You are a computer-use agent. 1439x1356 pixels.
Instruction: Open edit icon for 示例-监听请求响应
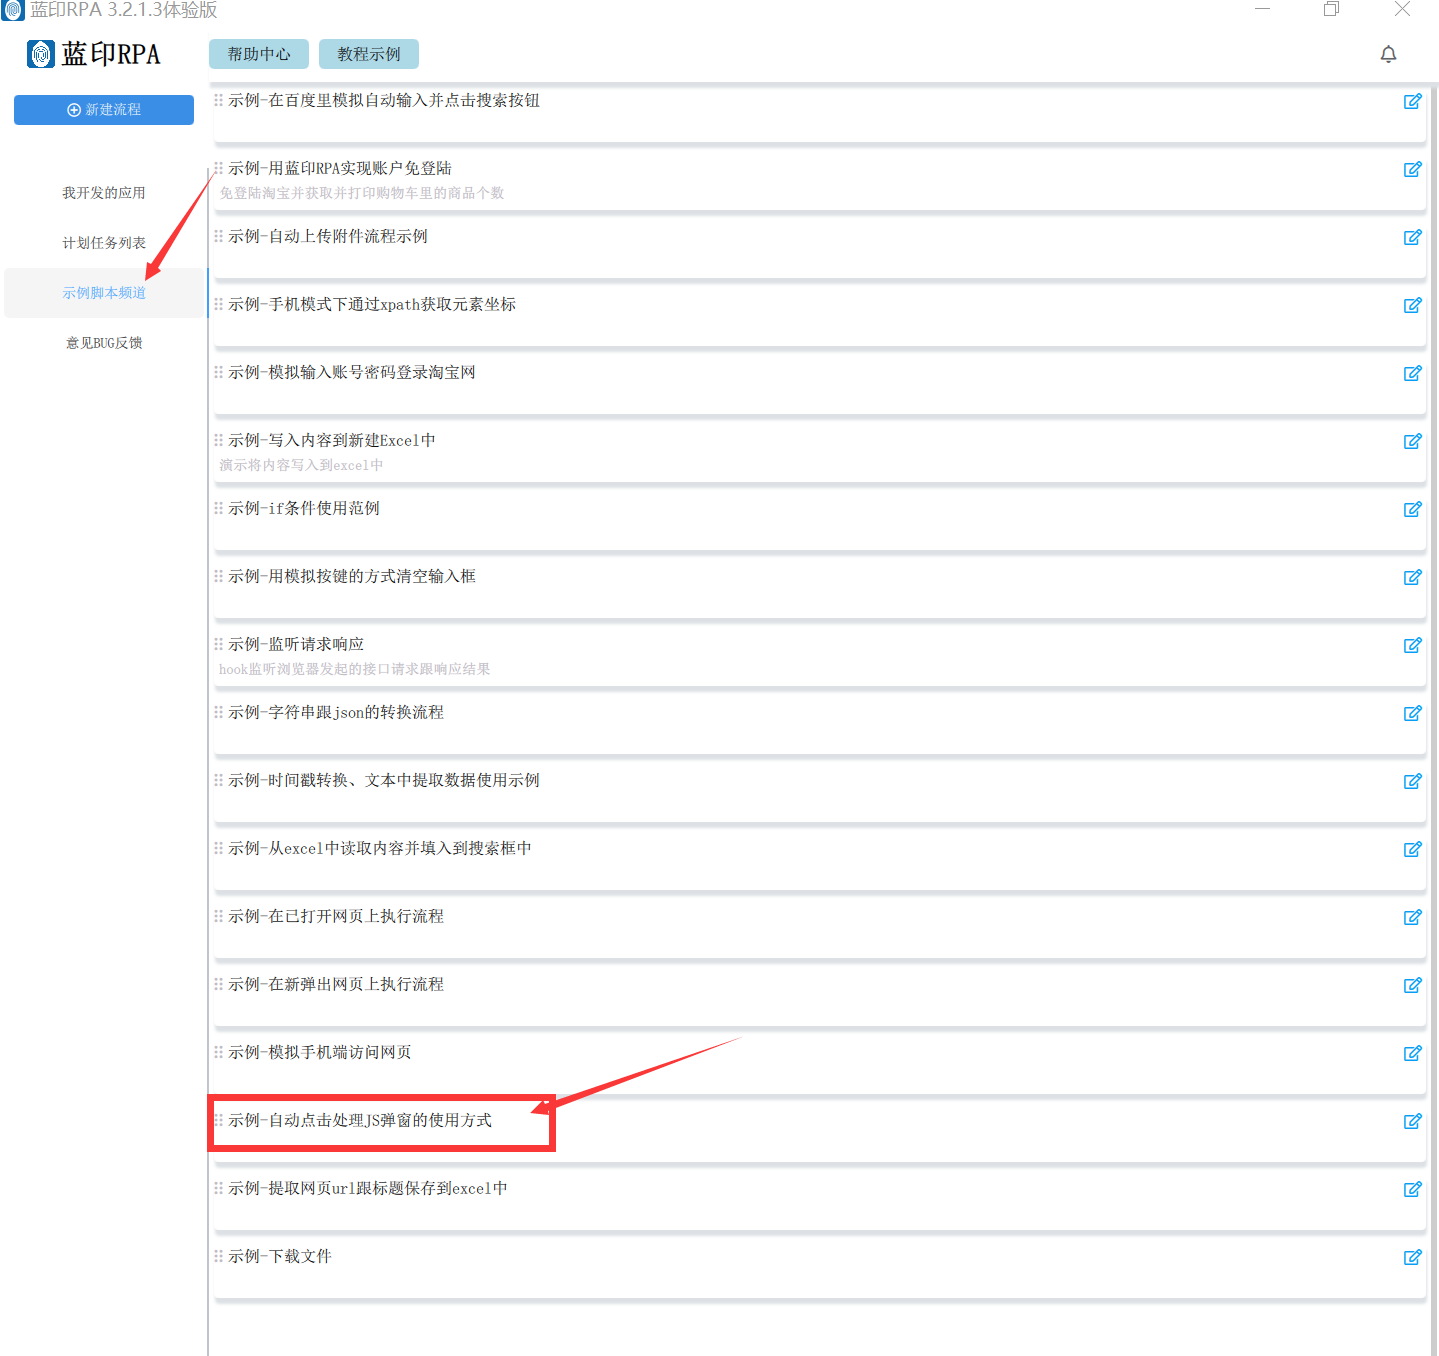point(1412,645)
